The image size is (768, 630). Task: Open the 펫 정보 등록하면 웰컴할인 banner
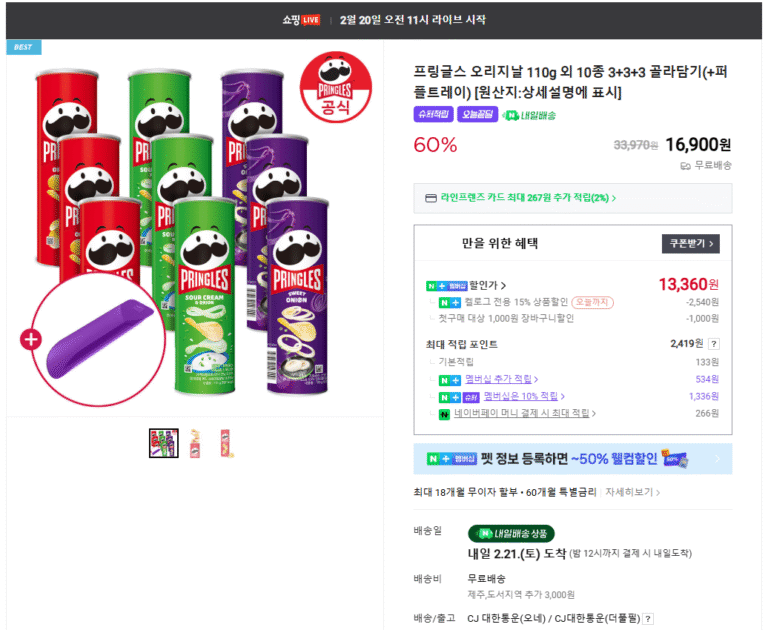pyautogui.click(x=573, y=459)
